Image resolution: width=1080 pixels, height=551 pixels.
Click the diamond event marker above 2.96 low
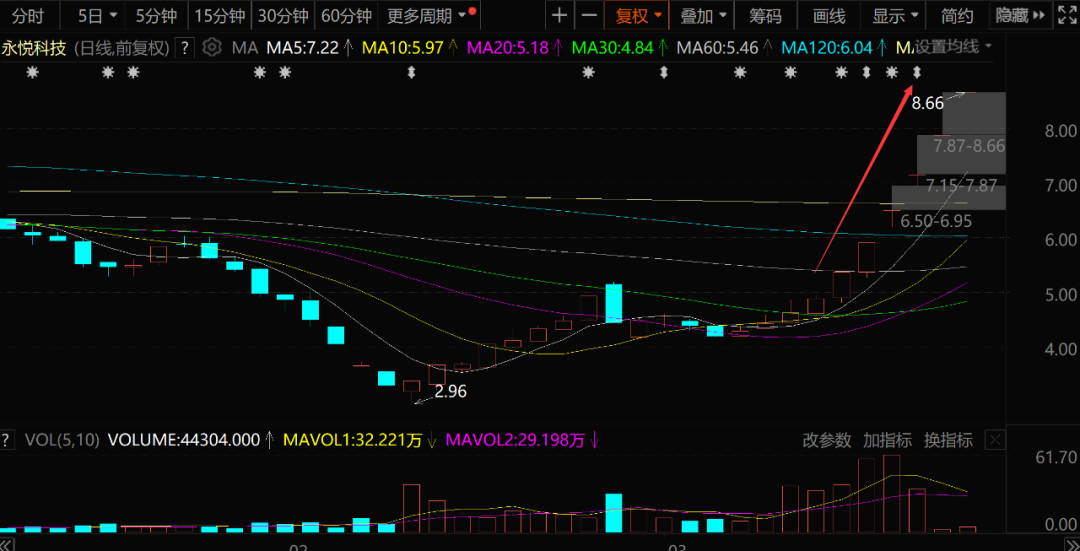tap(411, 72)
